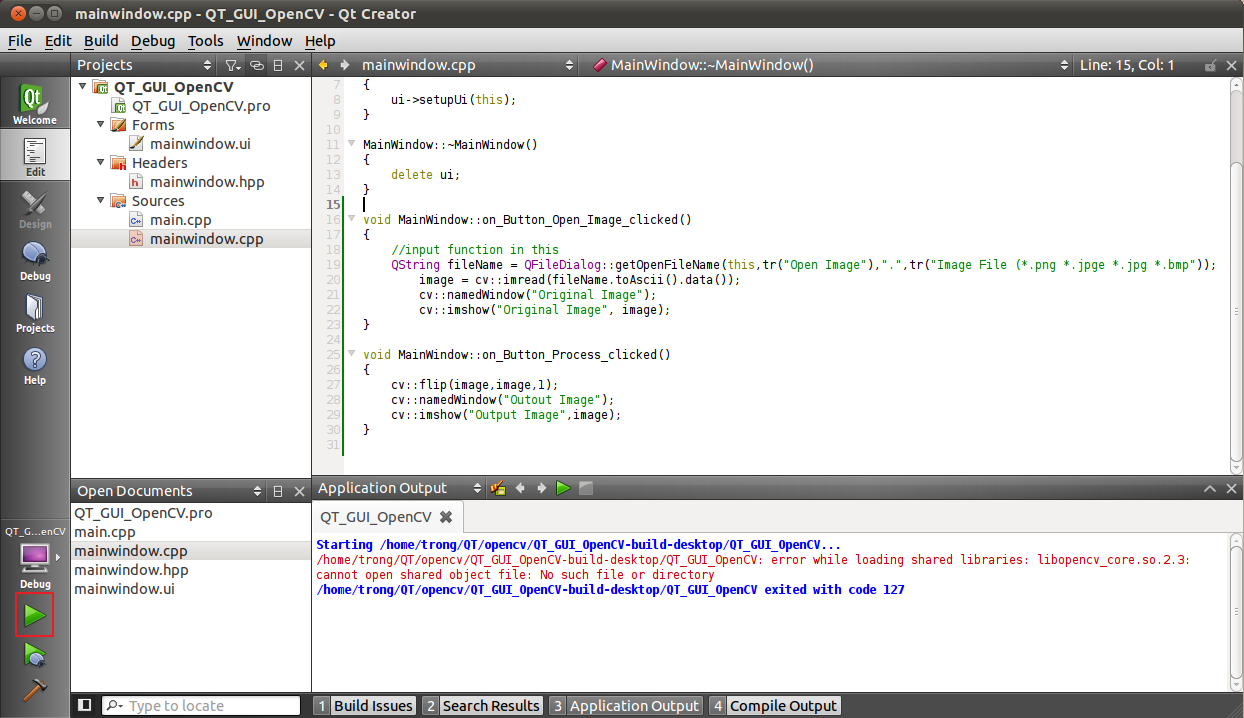Select QT_GUI_OpenCV.pro in the project tree

(201, 106)
